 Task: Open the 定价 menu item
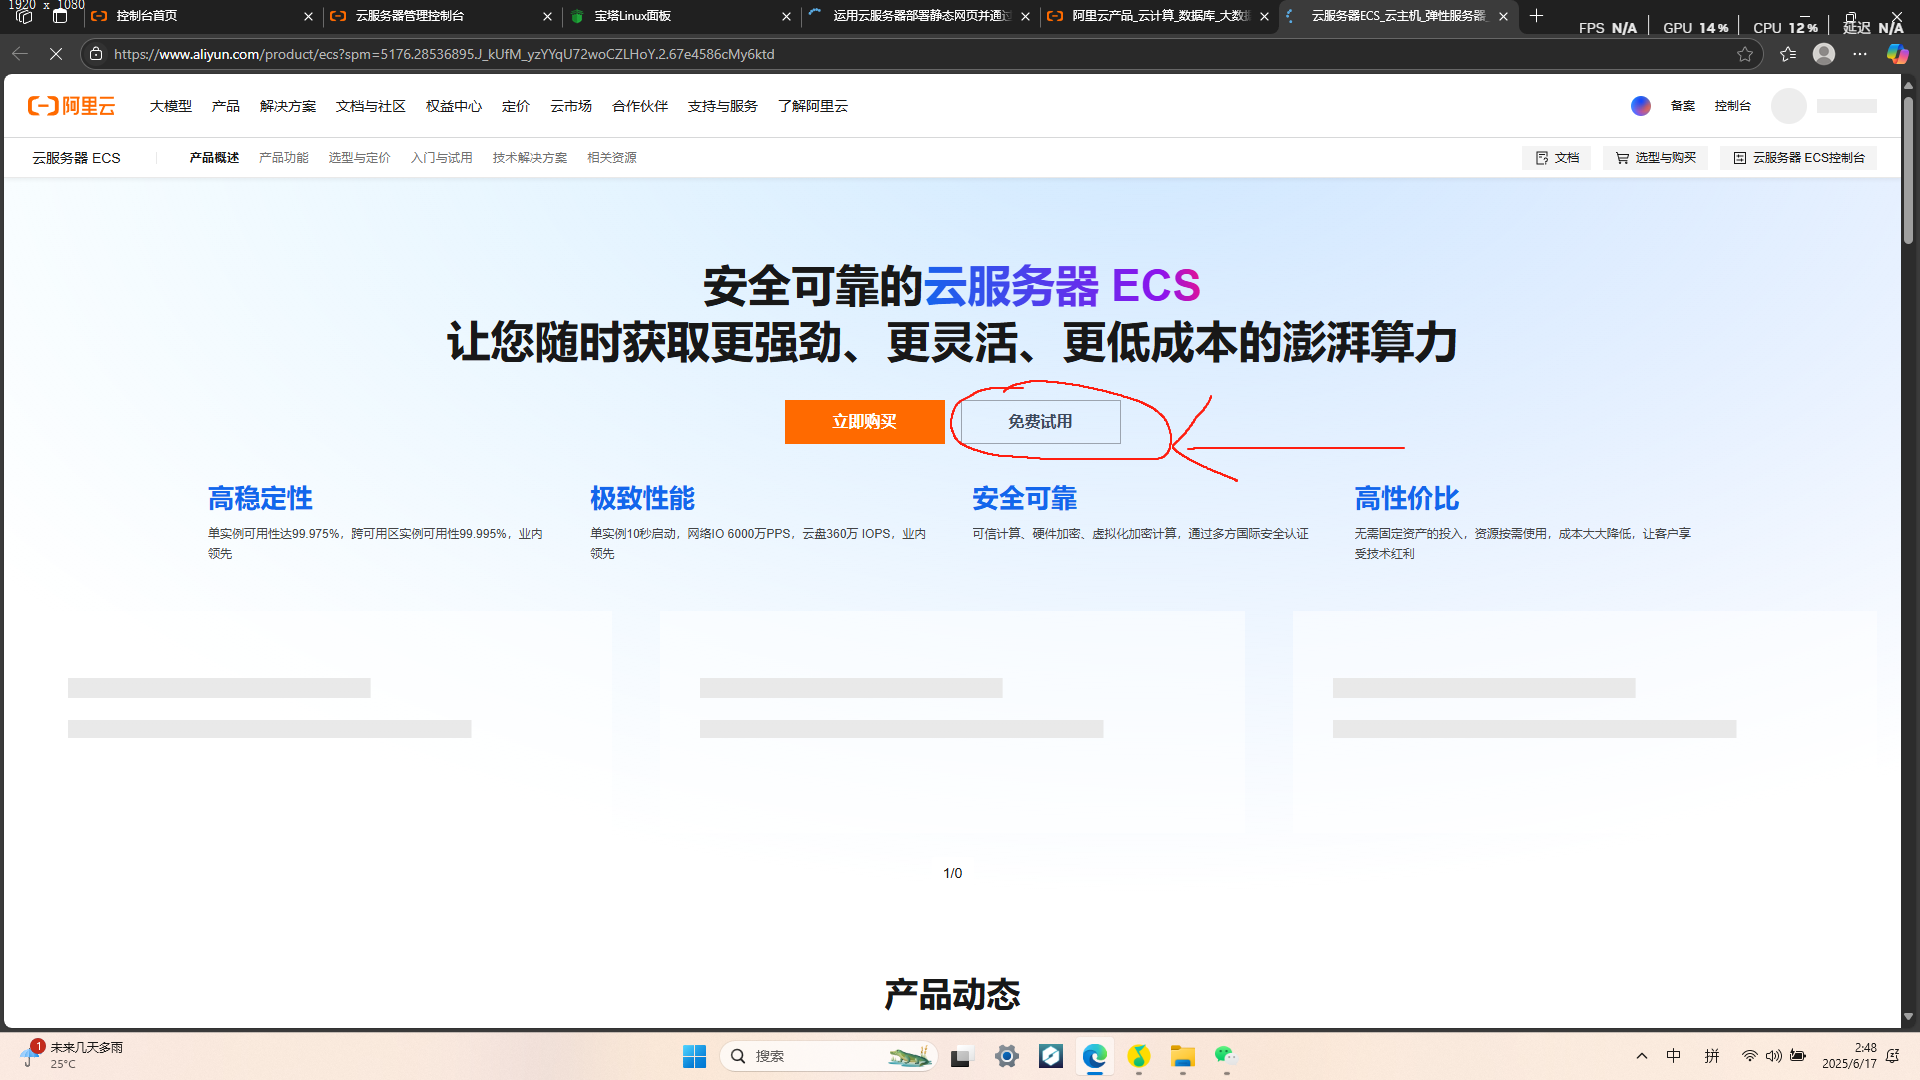515,106
